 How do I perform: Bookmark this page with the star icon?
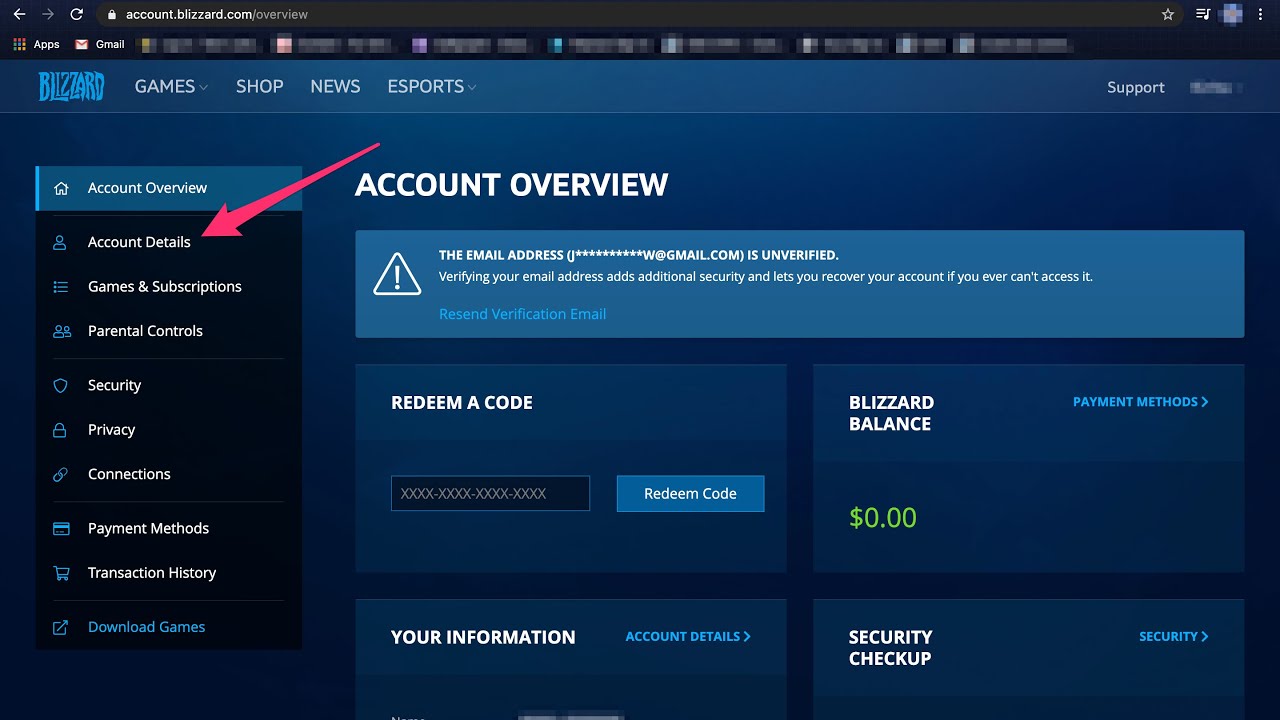click(1168, 14)
